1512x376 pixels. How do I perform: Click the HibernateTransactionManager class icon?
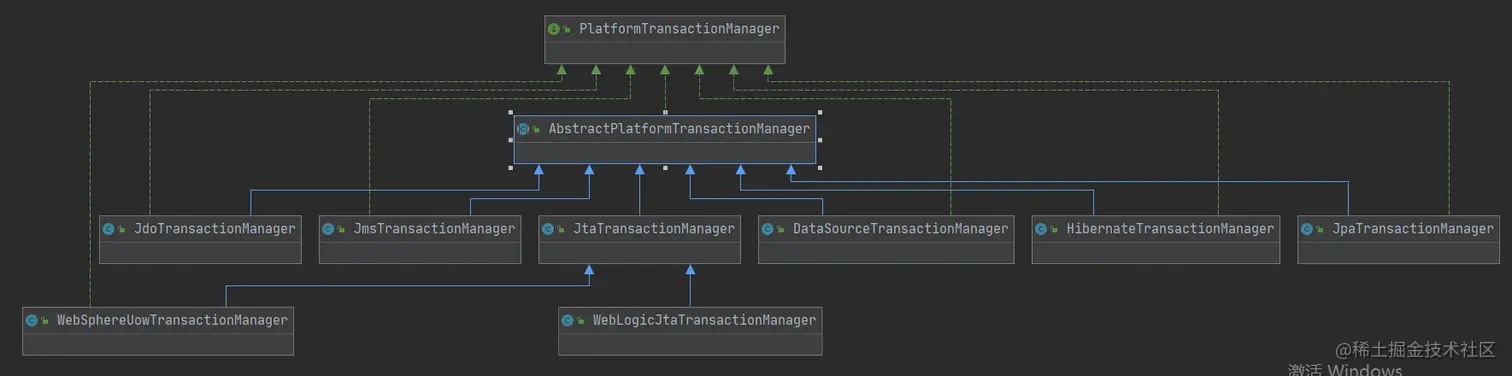[1042, 229]
